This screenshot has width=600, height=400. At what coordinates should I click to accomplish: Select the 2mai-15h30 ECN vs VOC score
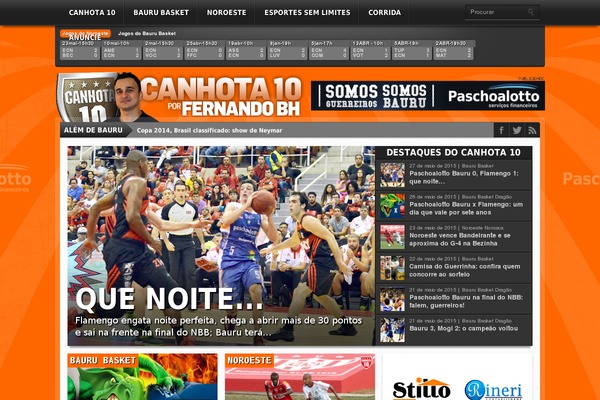162,50
